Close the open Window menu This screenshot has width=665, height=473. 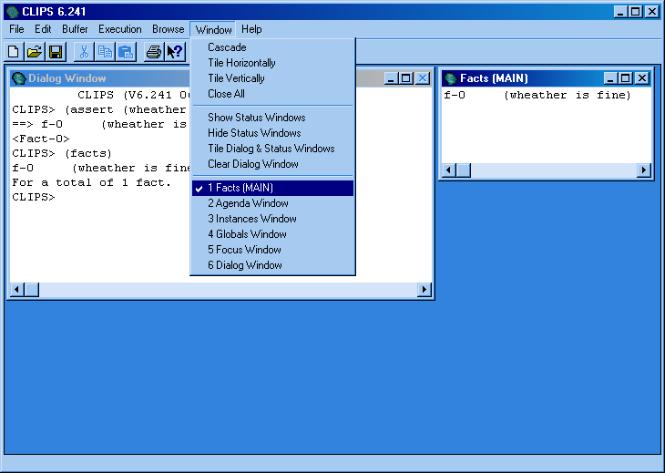pyautogui.click(x=213, y=30)
